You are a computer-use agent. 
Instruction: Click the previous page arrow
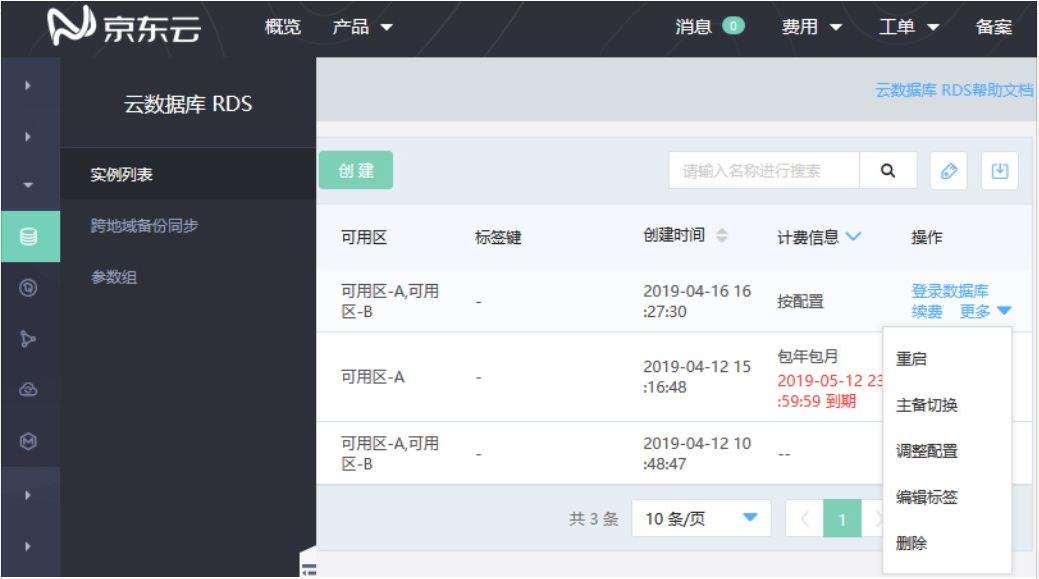point(804,518)
